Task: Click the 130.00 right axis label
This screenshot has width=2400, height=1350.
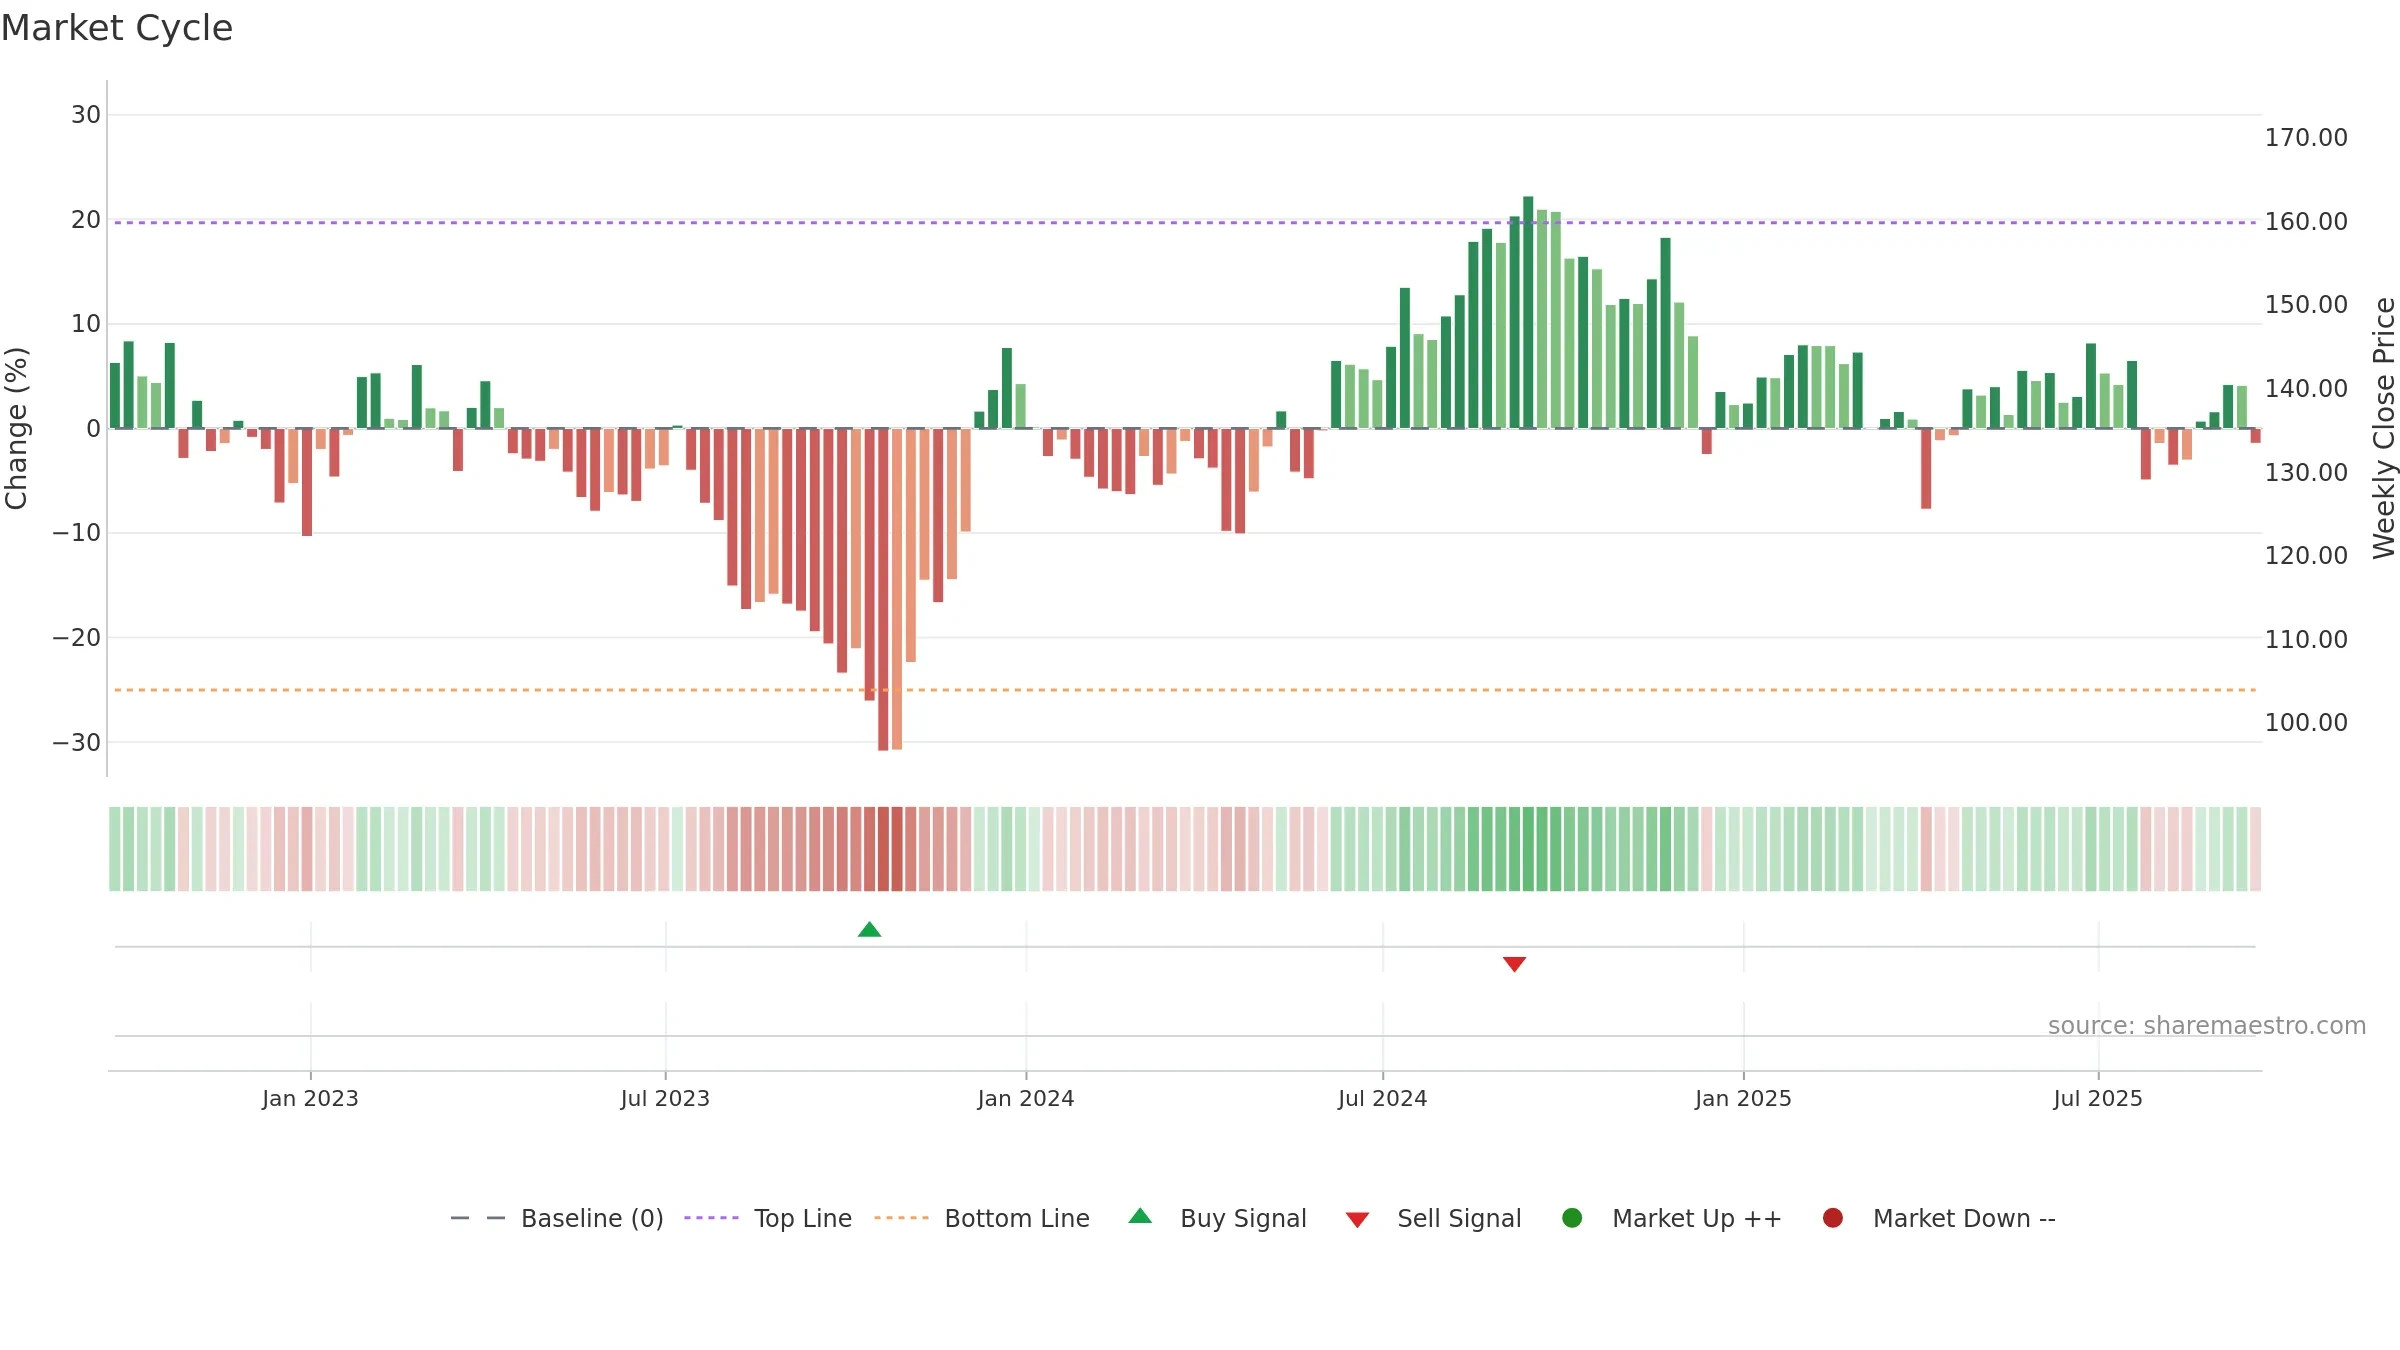Action: [x=2306, y=473]
